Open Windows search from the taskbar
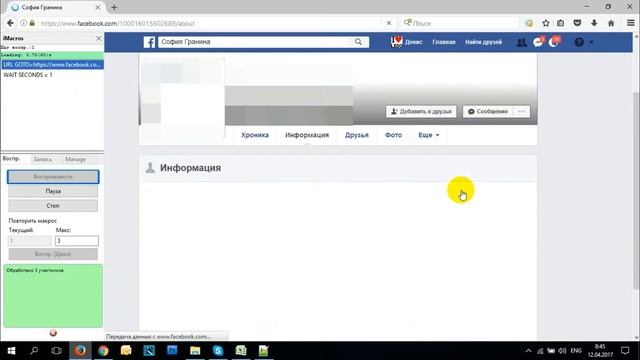 [x=34, y=351]
